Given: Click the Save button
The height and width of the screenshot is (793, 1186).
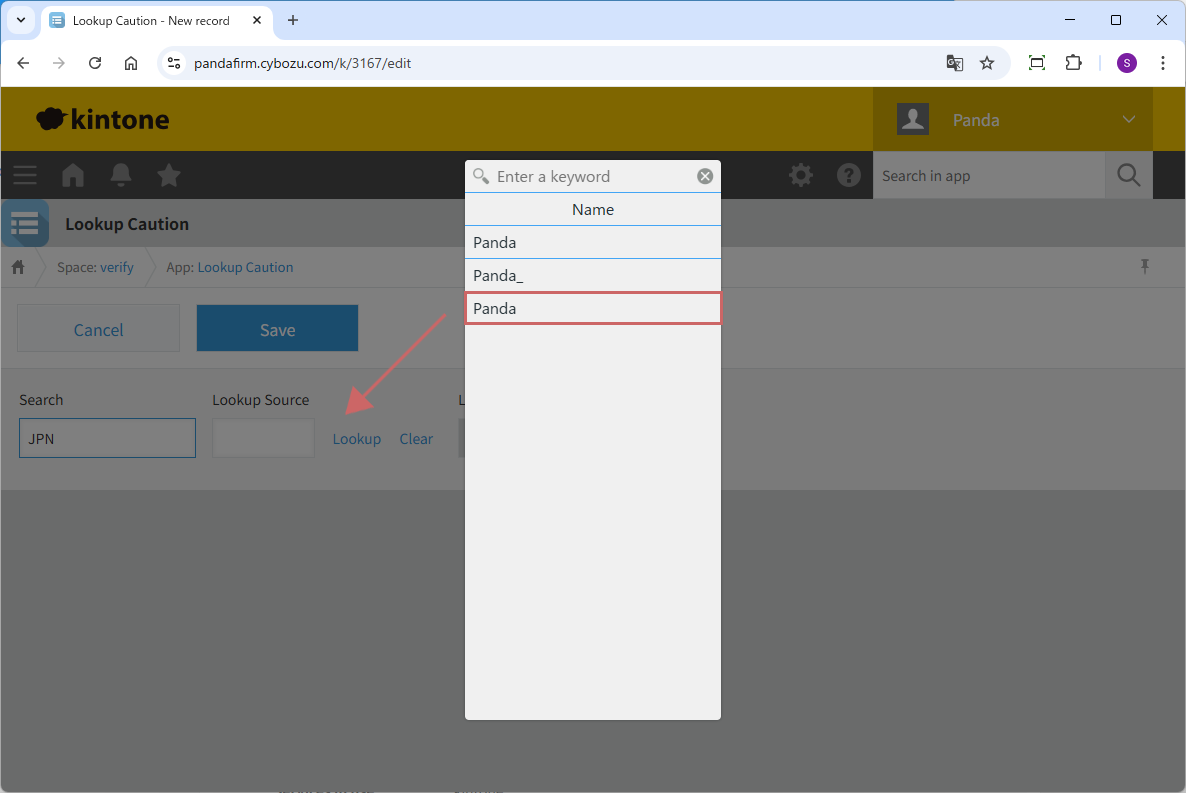Looking at the screenshot, I should click(x=277, y=329).
